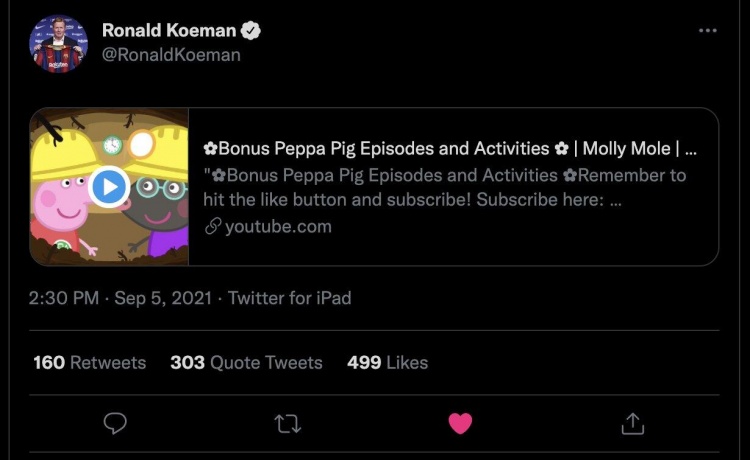
Task: Click the @RonaldKoeman handle
Action: [171, 55]
